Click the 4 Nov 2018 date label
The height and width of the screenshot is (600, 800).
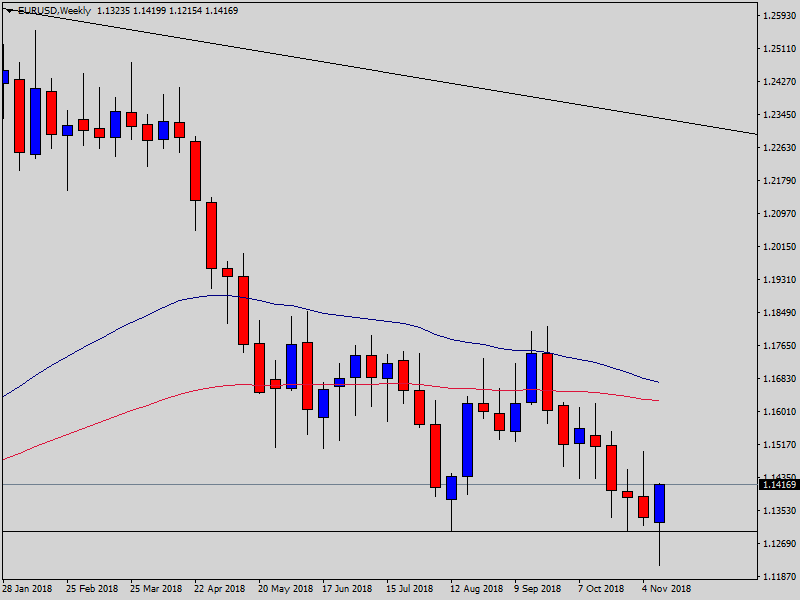666,589
